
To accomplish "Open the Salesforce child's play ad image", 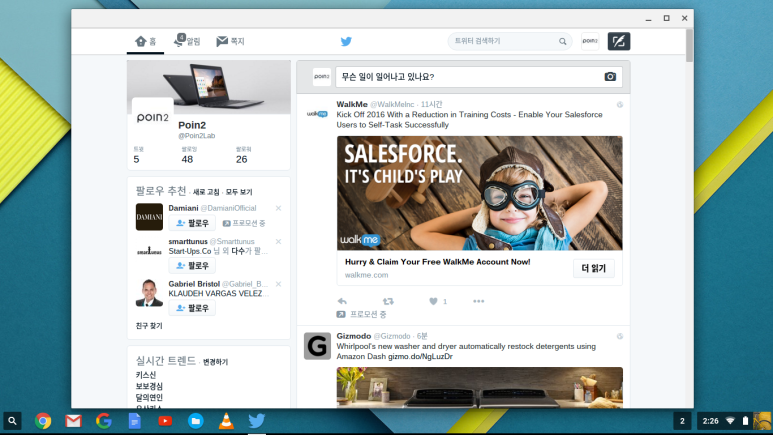I will (x=480, y=193).
